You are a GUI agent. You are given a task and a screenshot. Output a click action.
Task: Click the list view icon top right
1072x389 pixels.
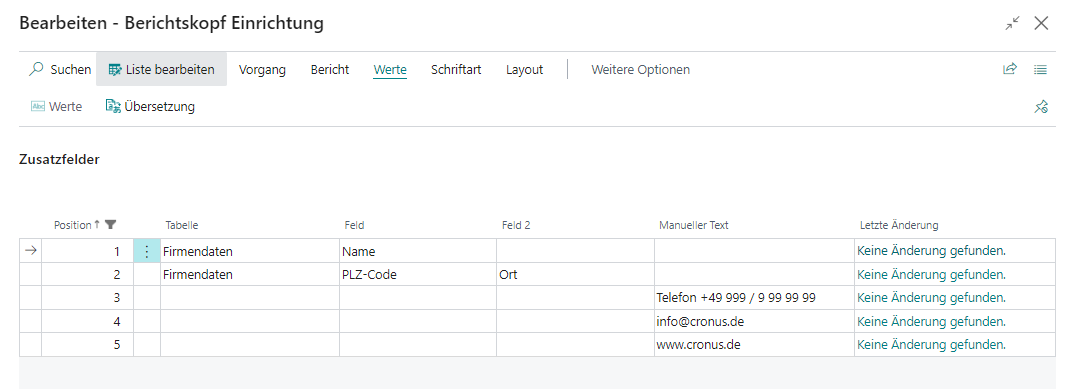coord(1041,69)
